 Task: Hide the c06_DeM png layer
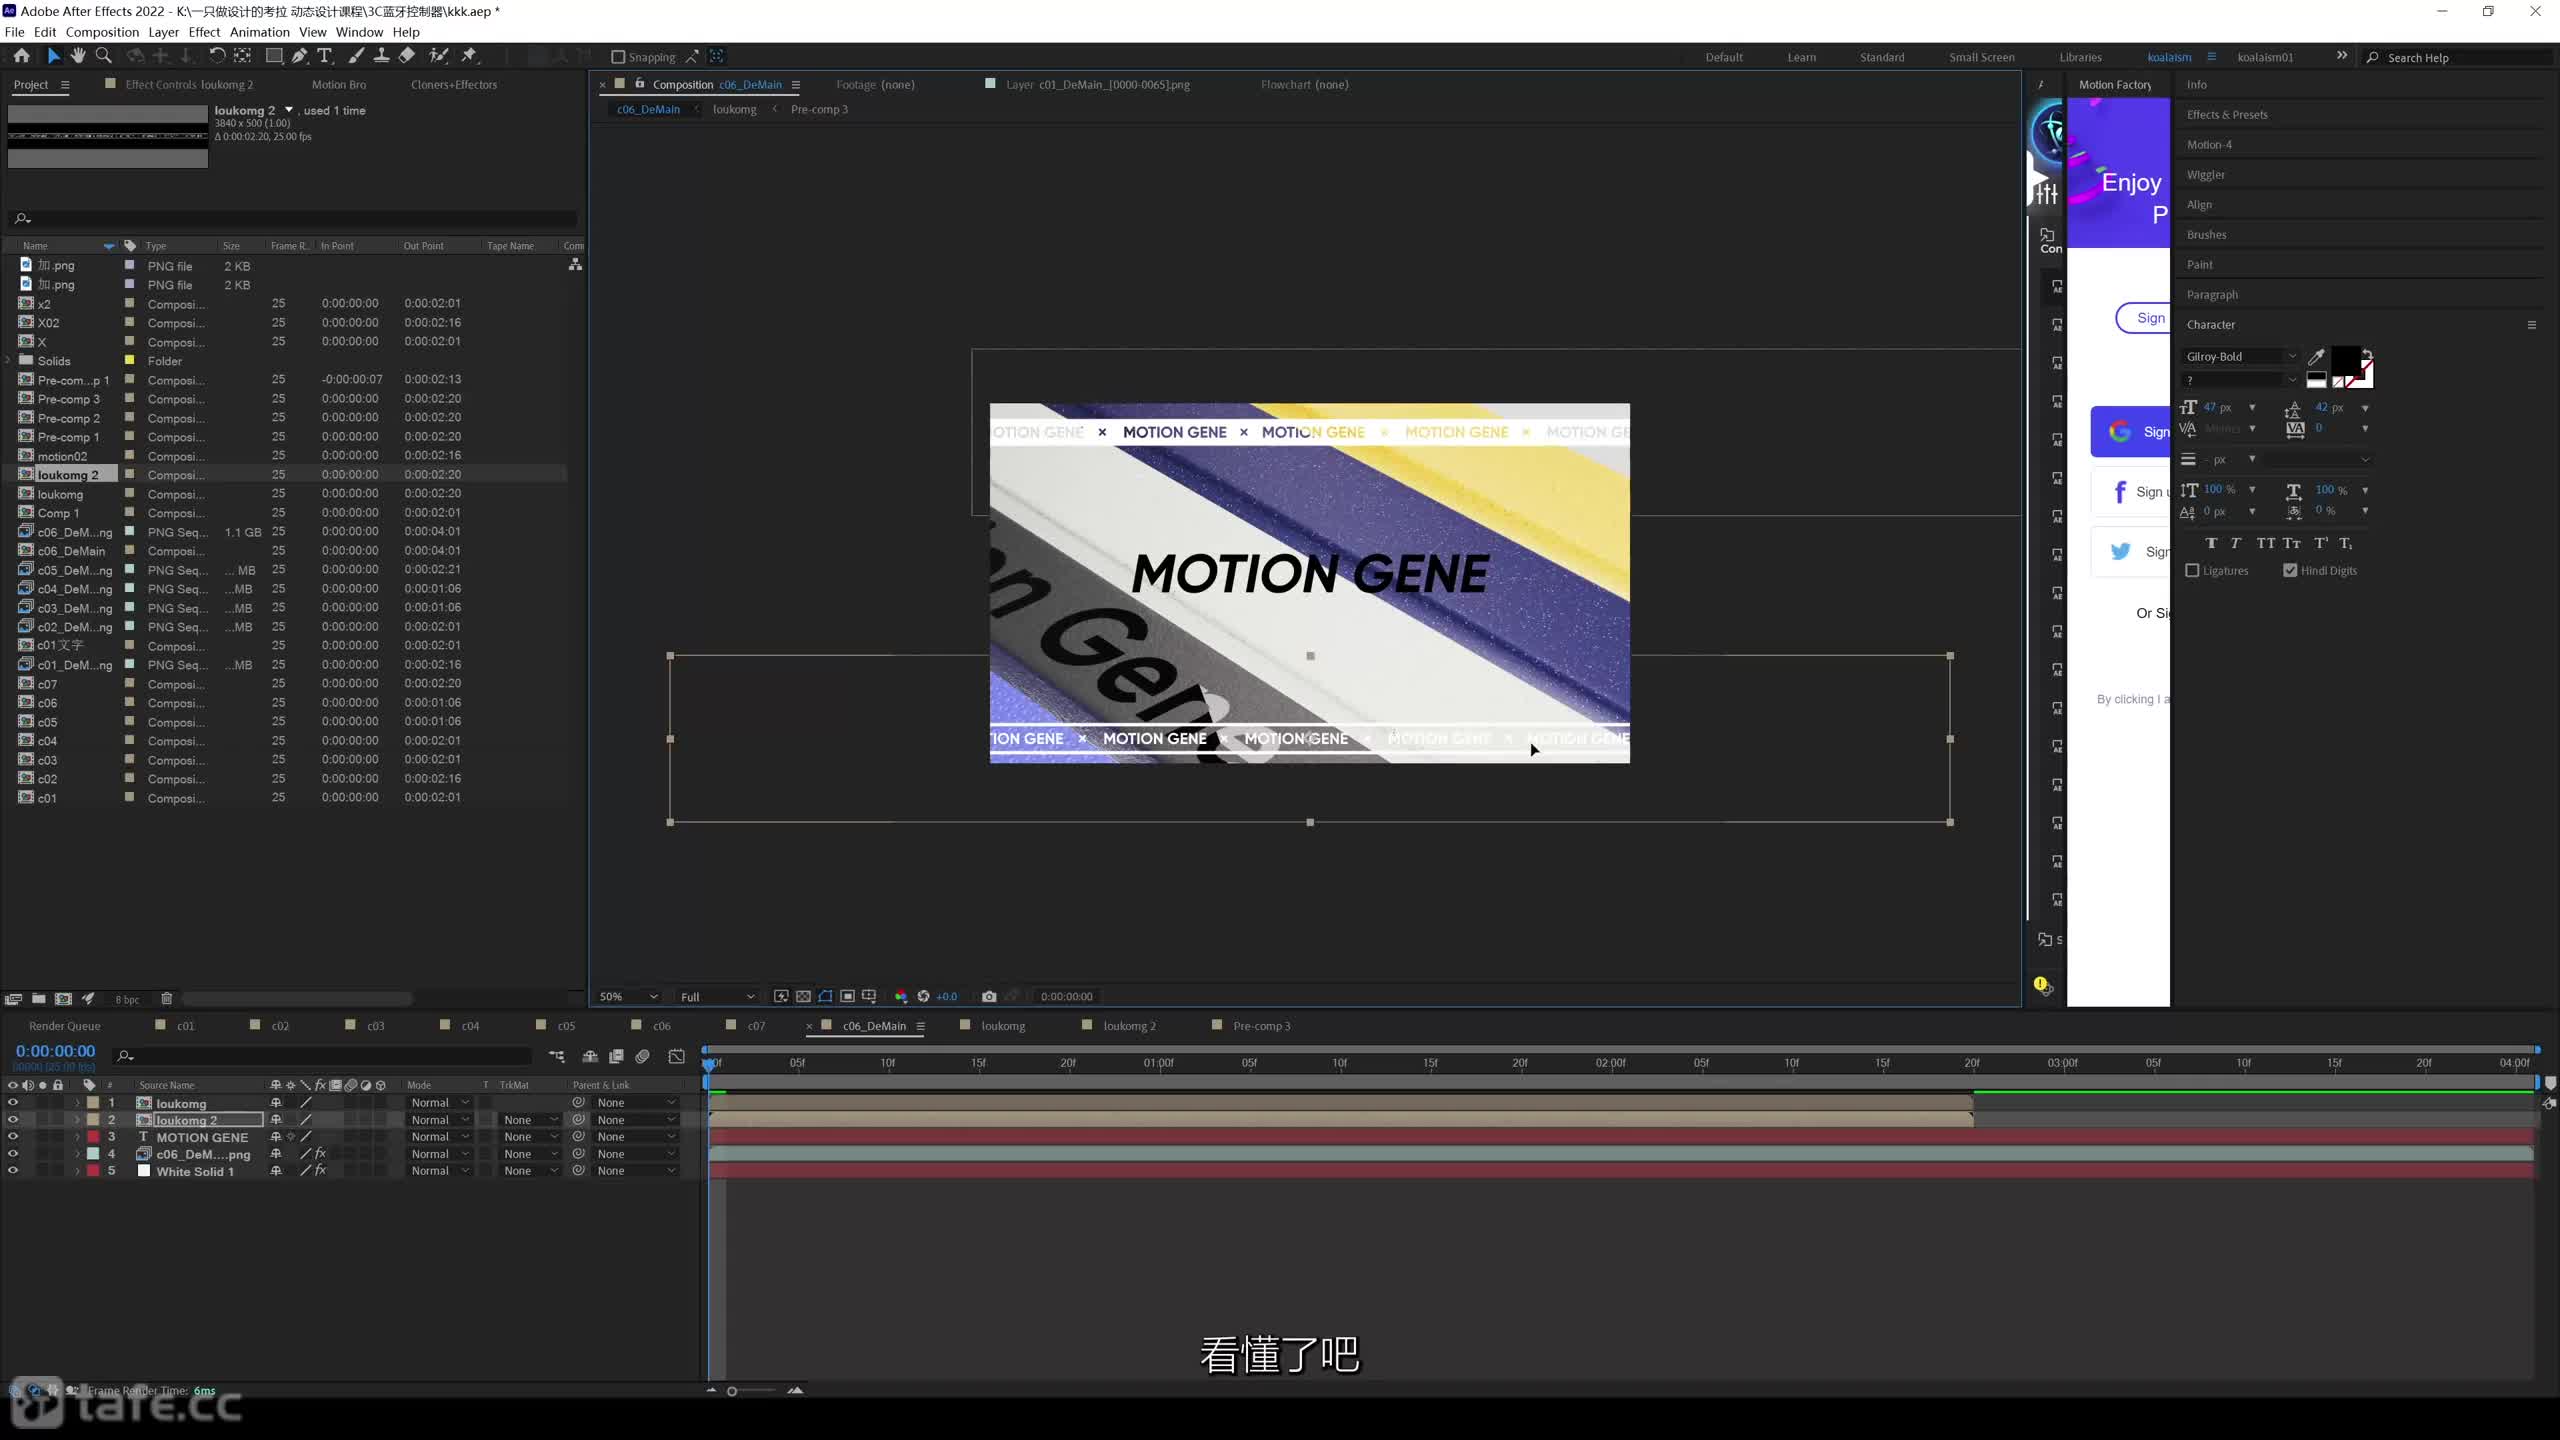point(12,1154)
